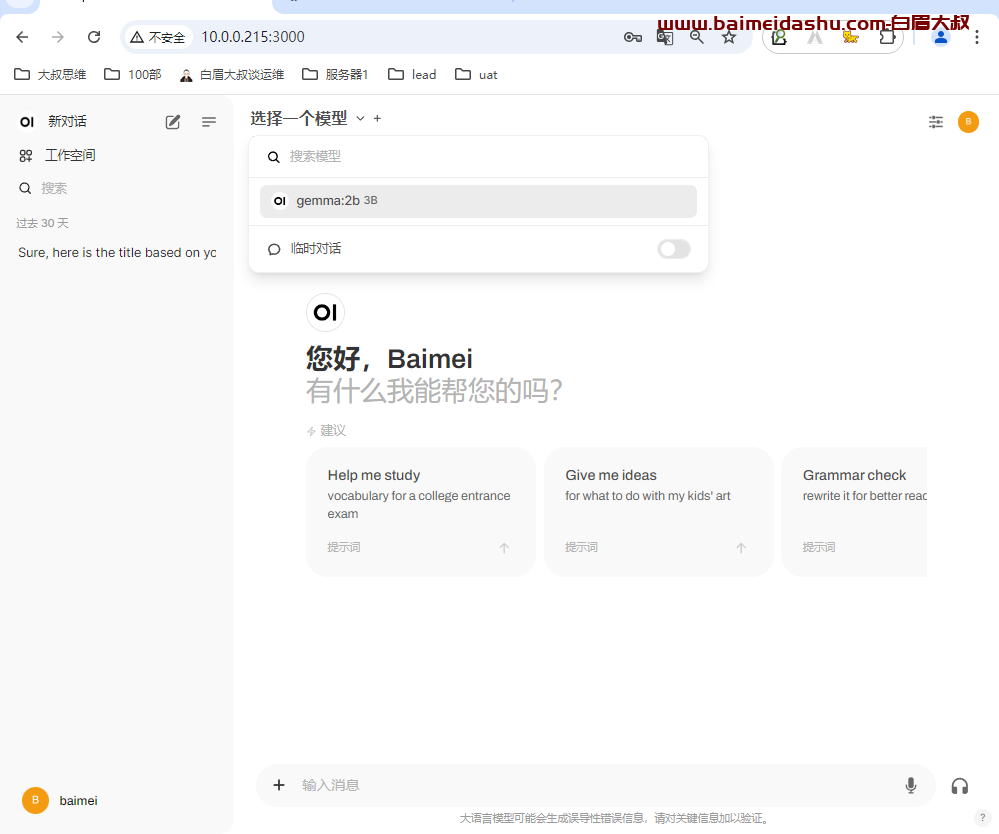Image resolution: width=999 pixels, height=834 pixels.
Task: Reload the page with refresh icon
Action: [94, 37]
